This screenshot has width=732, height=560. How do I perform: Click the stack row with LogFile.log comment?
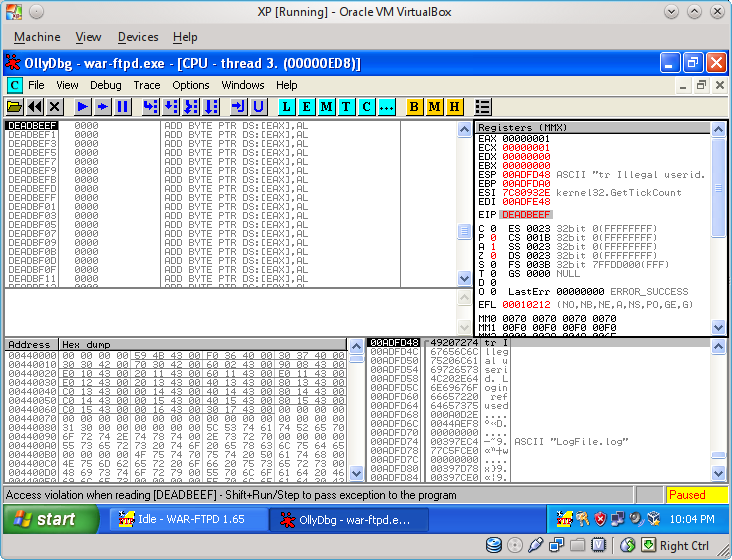coord(540,441)
